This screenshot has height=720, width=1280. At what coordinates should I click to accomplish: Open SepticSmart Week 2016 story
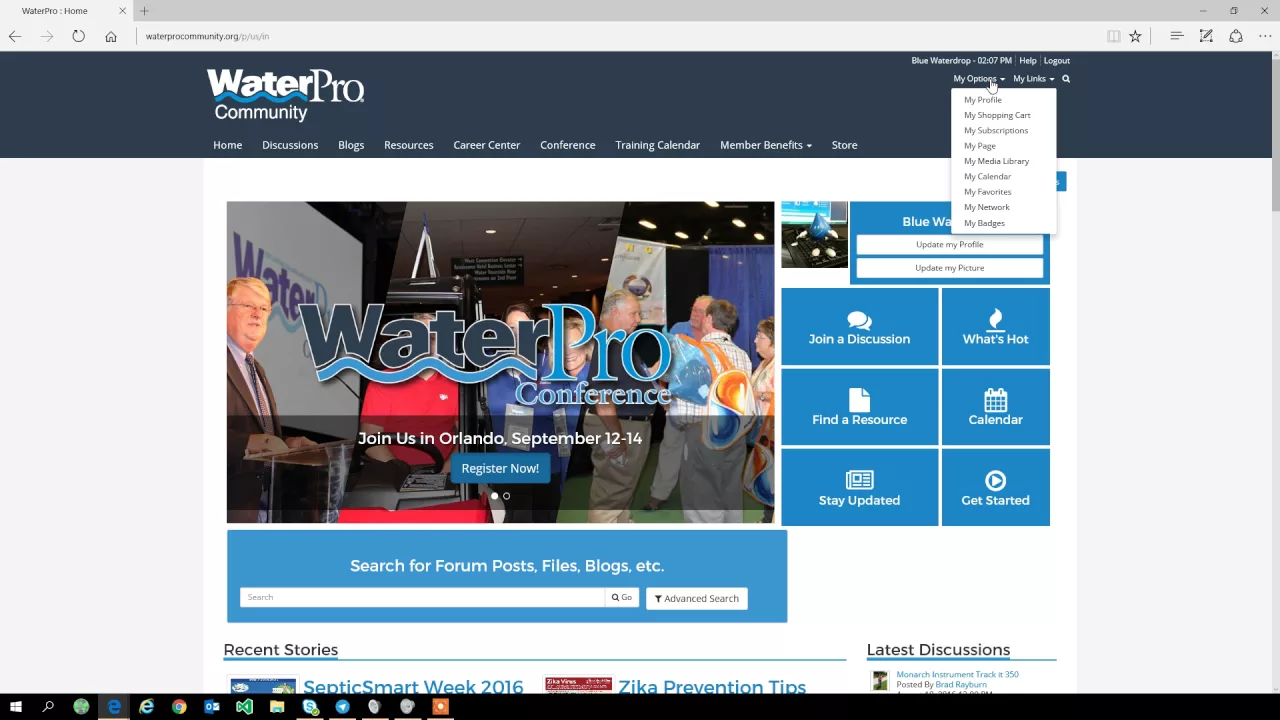413,687
